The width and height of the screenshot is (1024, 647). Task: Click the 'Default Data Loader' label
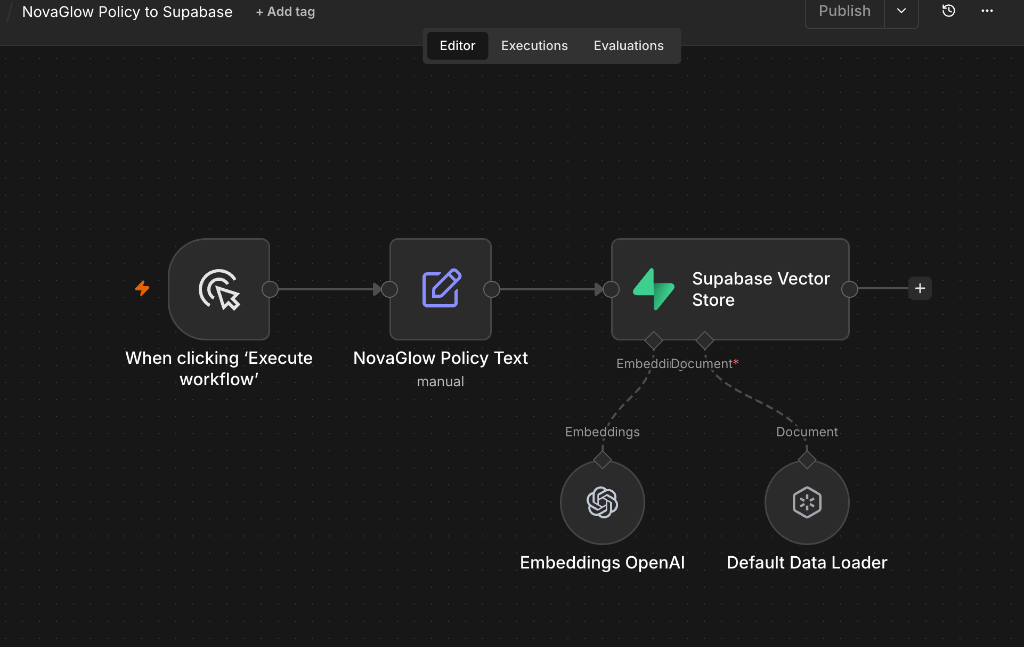807,563
